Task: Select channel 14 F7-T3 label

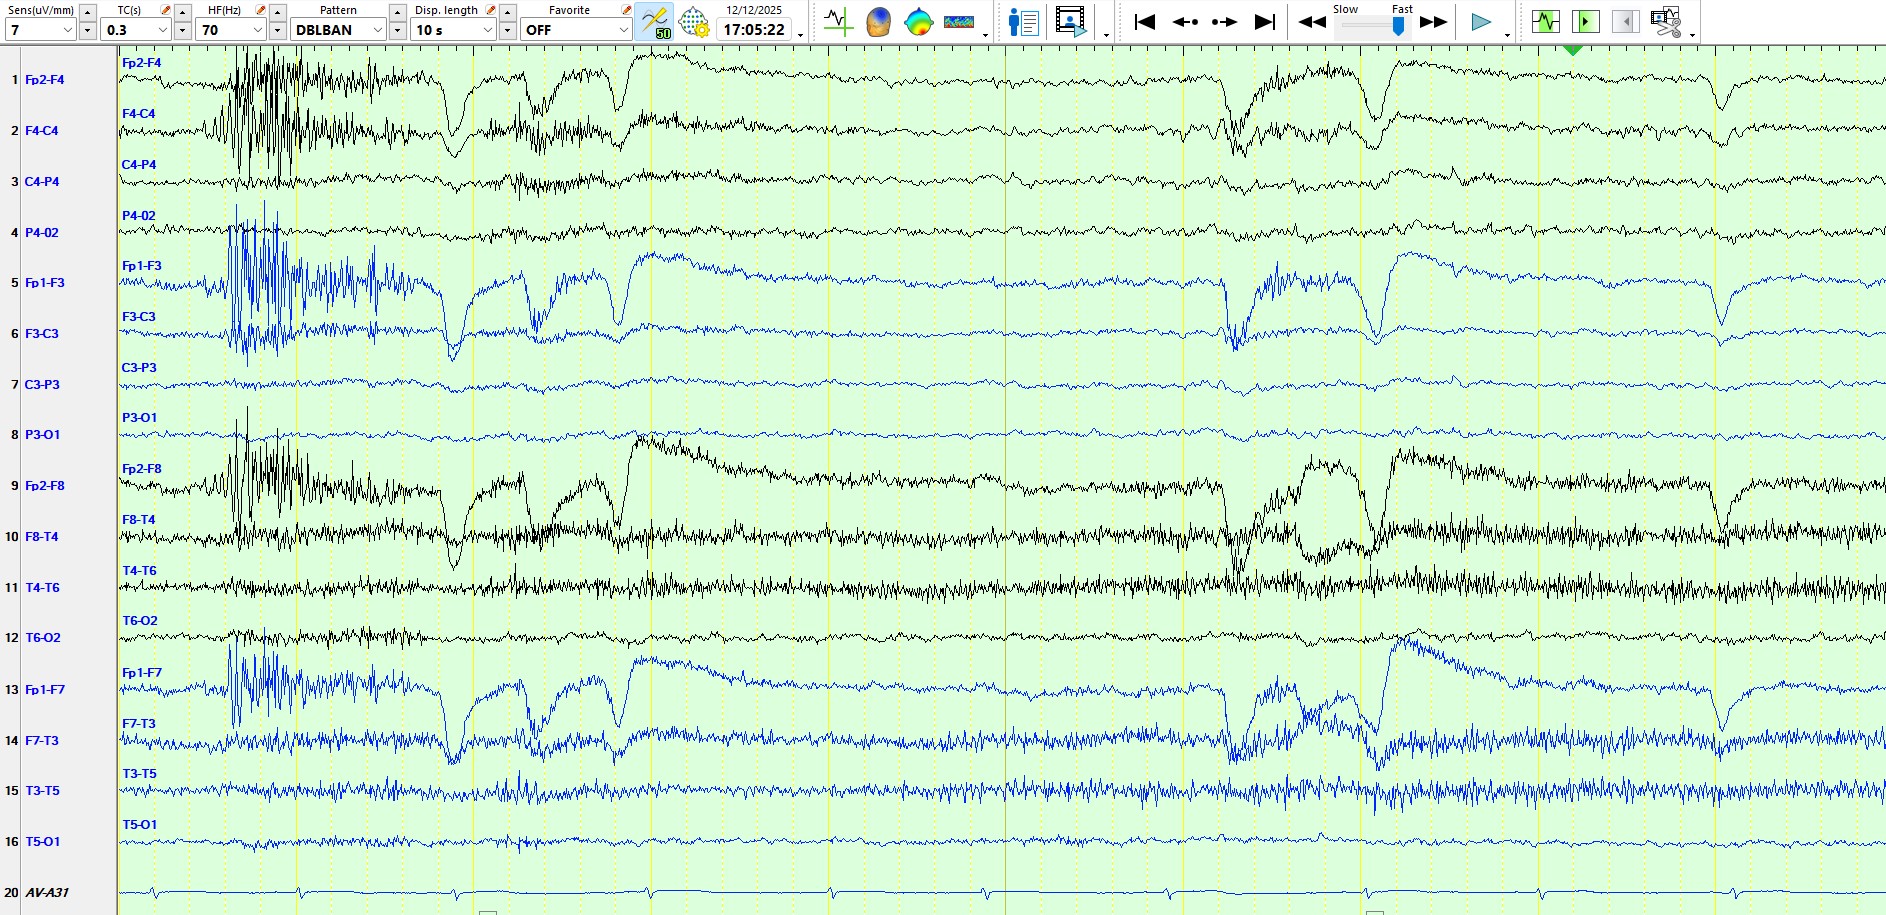Action: tap(42, 741)
